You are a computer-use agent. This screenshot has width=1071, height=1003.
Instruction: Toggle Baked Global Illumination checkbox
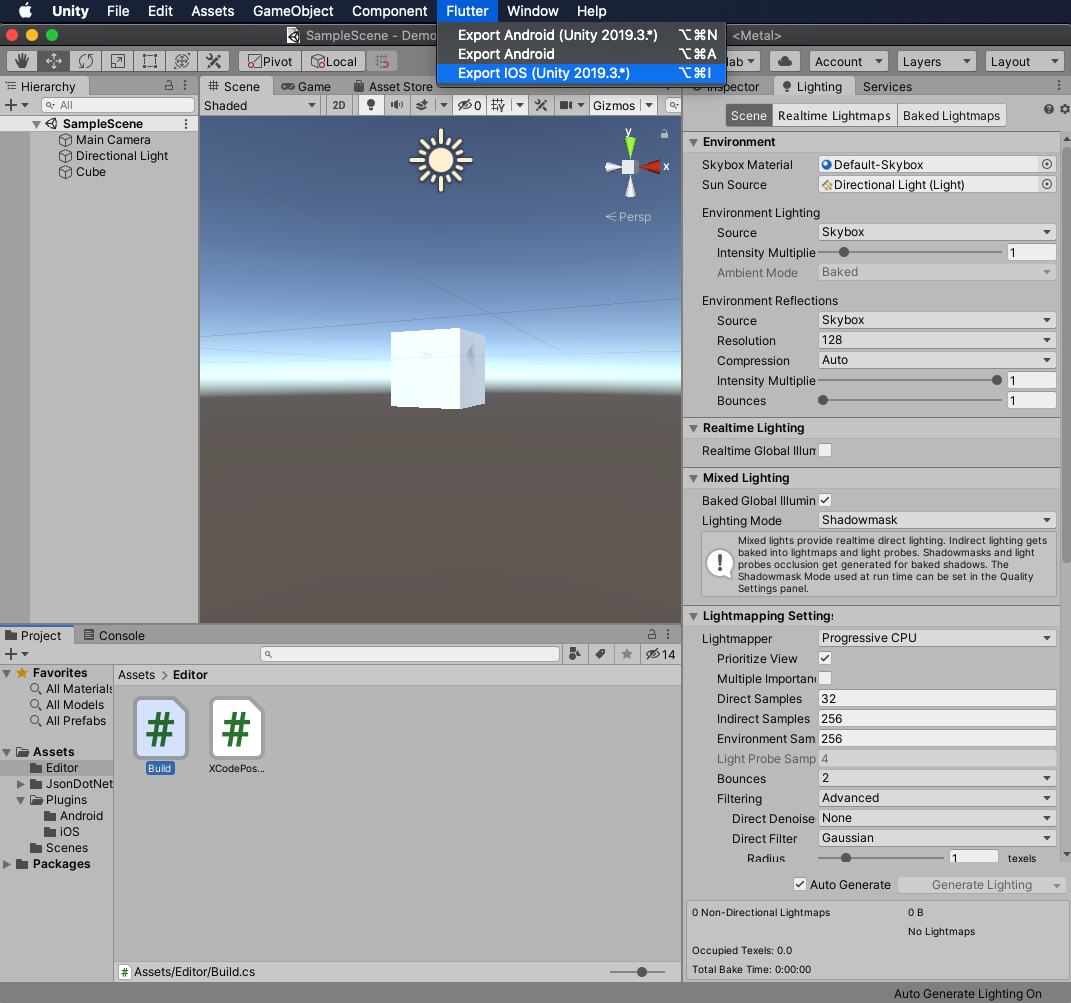pos(825,500)
